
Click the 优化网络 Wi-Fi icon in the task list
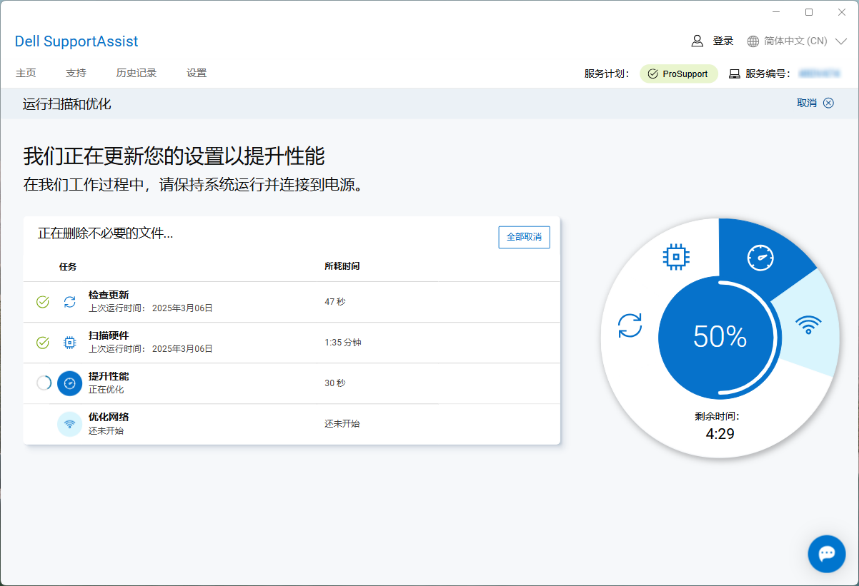click(x=69, y=424)
